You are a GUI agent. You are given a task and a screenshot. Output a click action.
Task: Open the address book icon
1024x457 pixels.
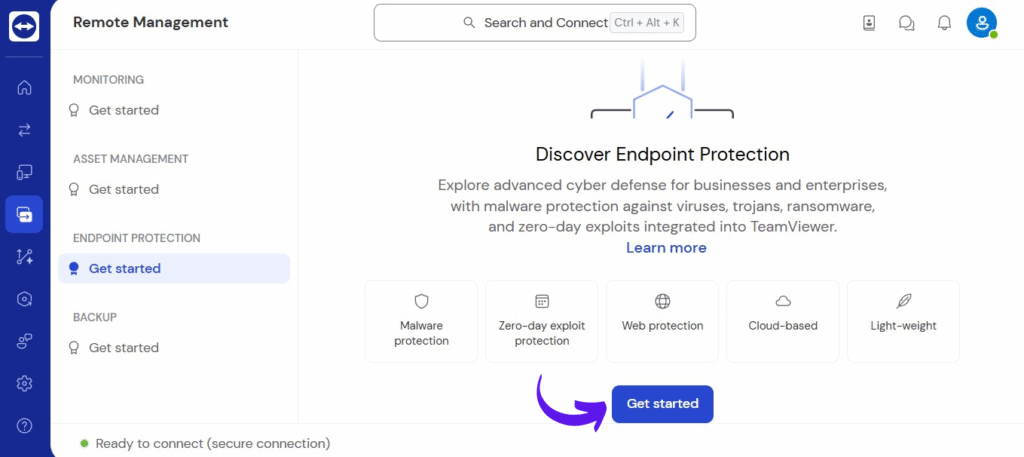(869, 24)
